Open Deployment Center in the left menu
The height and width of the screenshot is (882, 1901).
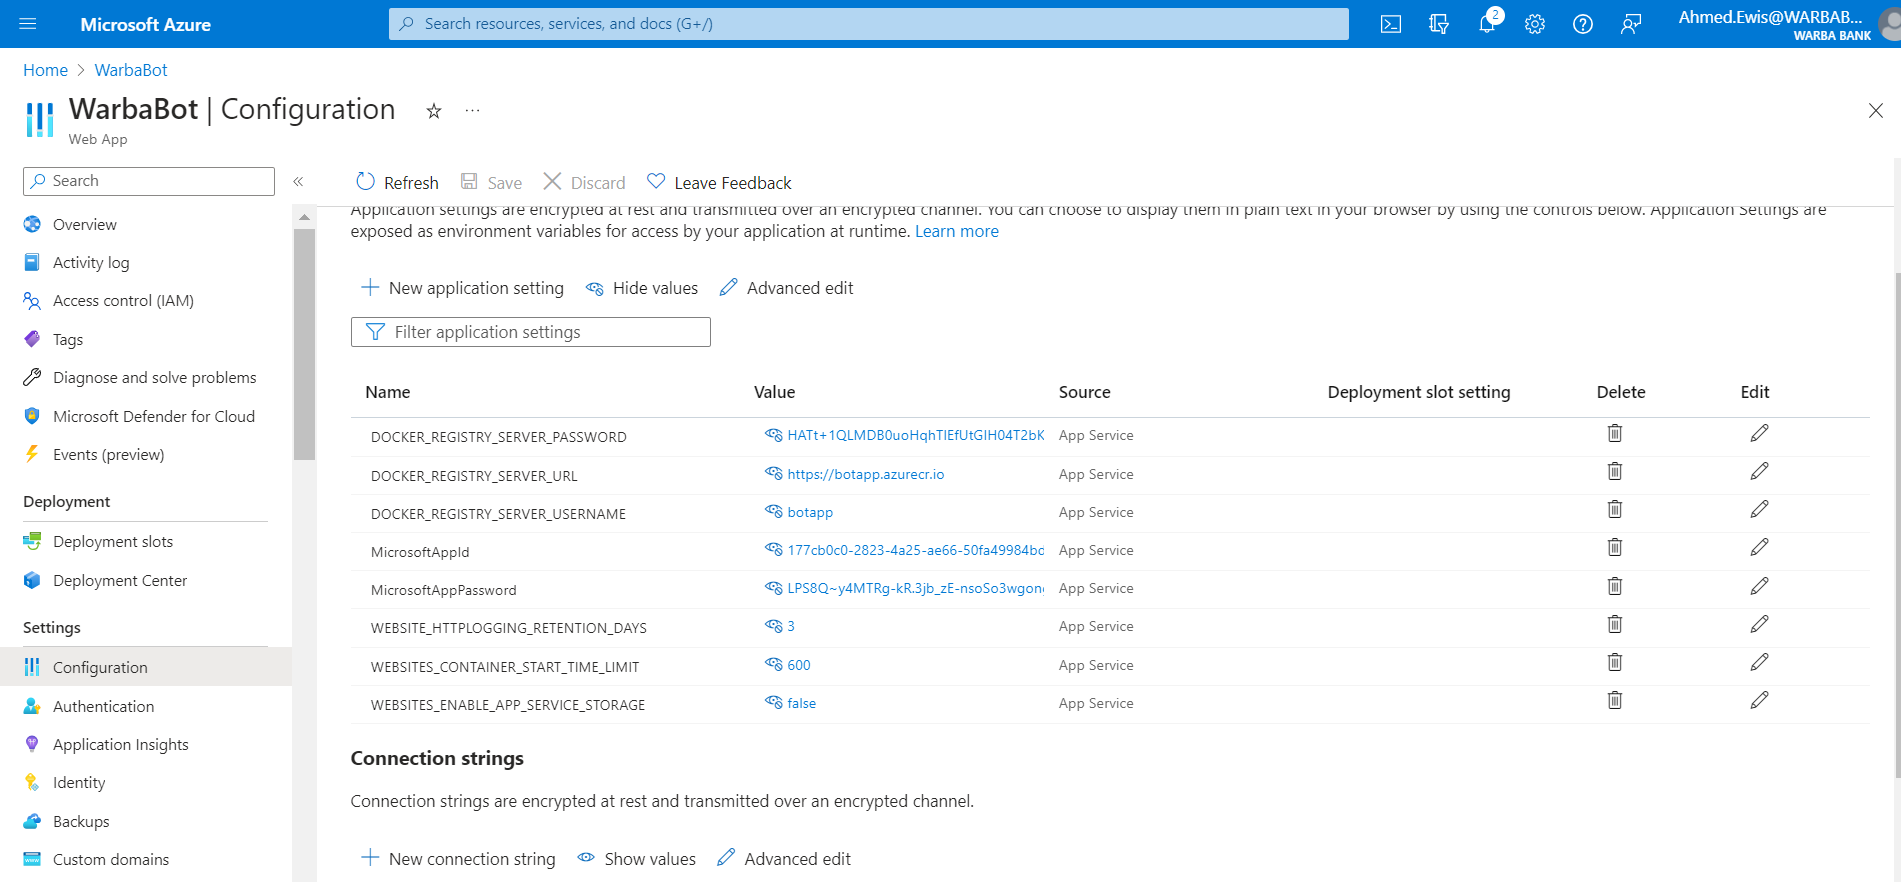pyautogui.click(x=119, y=580)
